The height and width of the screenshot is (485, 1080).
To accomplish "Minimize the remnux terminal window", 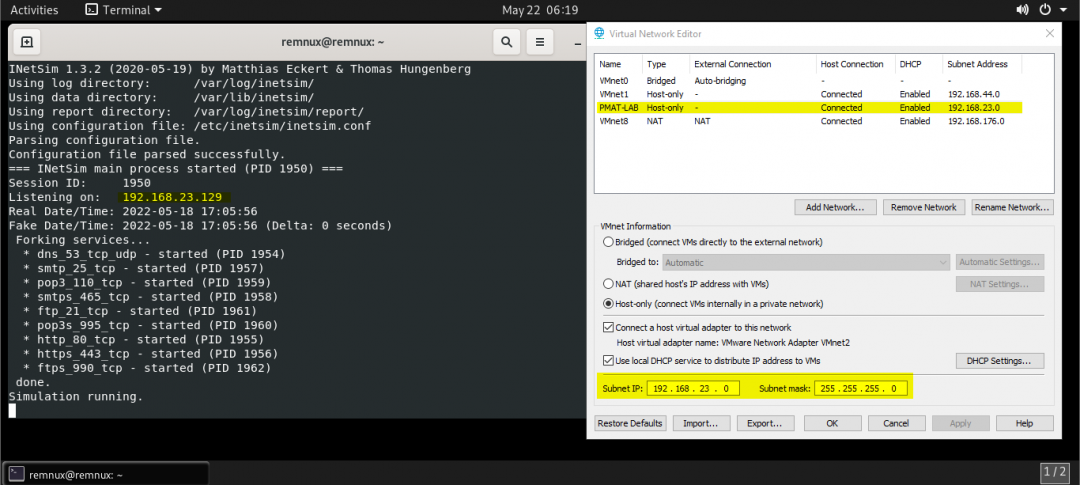I will [x=578, y=43].
